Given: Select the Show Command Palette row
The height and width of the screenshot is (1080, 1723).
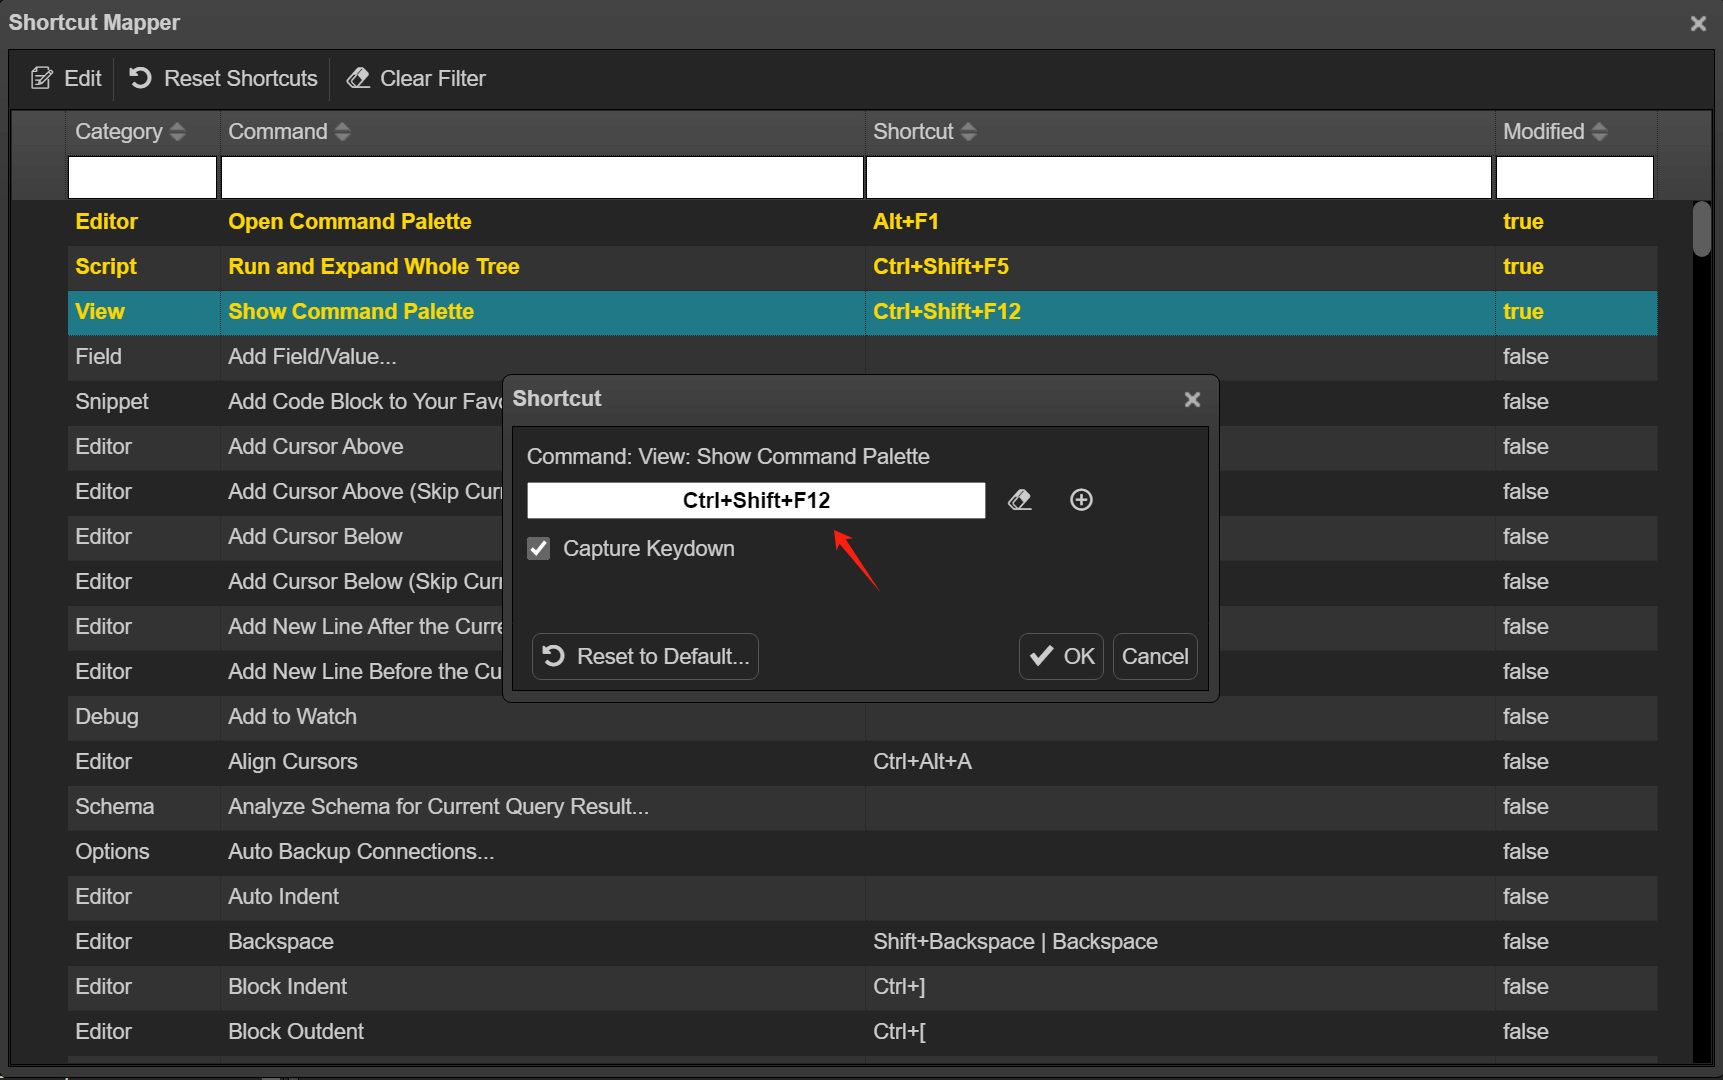Looking at the screenshot, I should click(862, 312).
